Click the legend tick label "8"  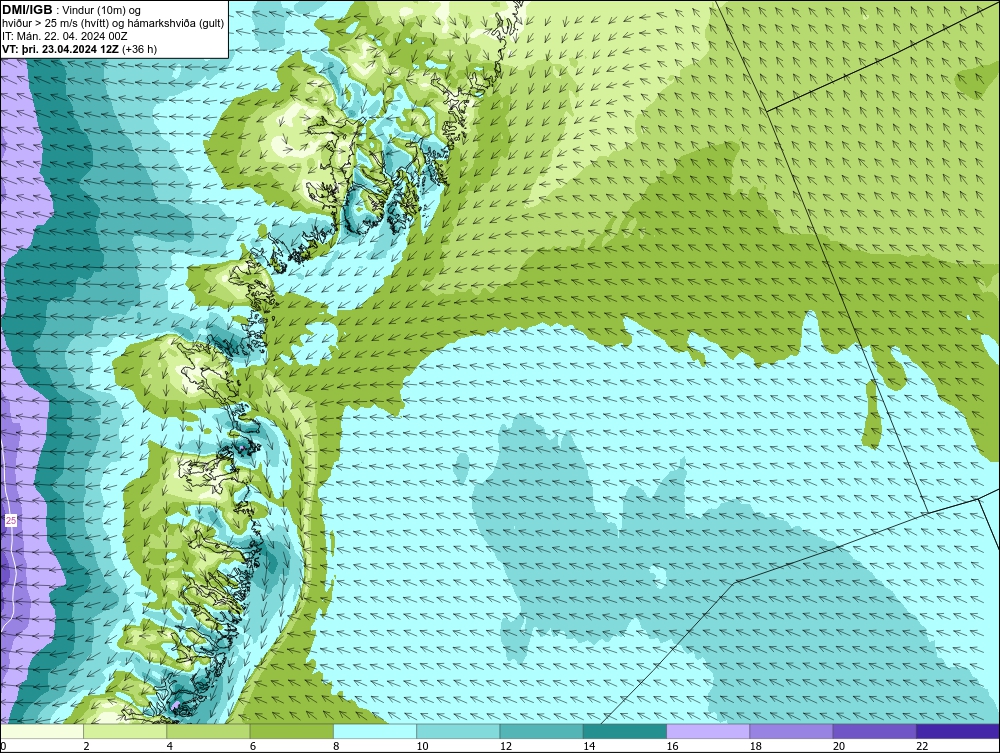[336, 746]
